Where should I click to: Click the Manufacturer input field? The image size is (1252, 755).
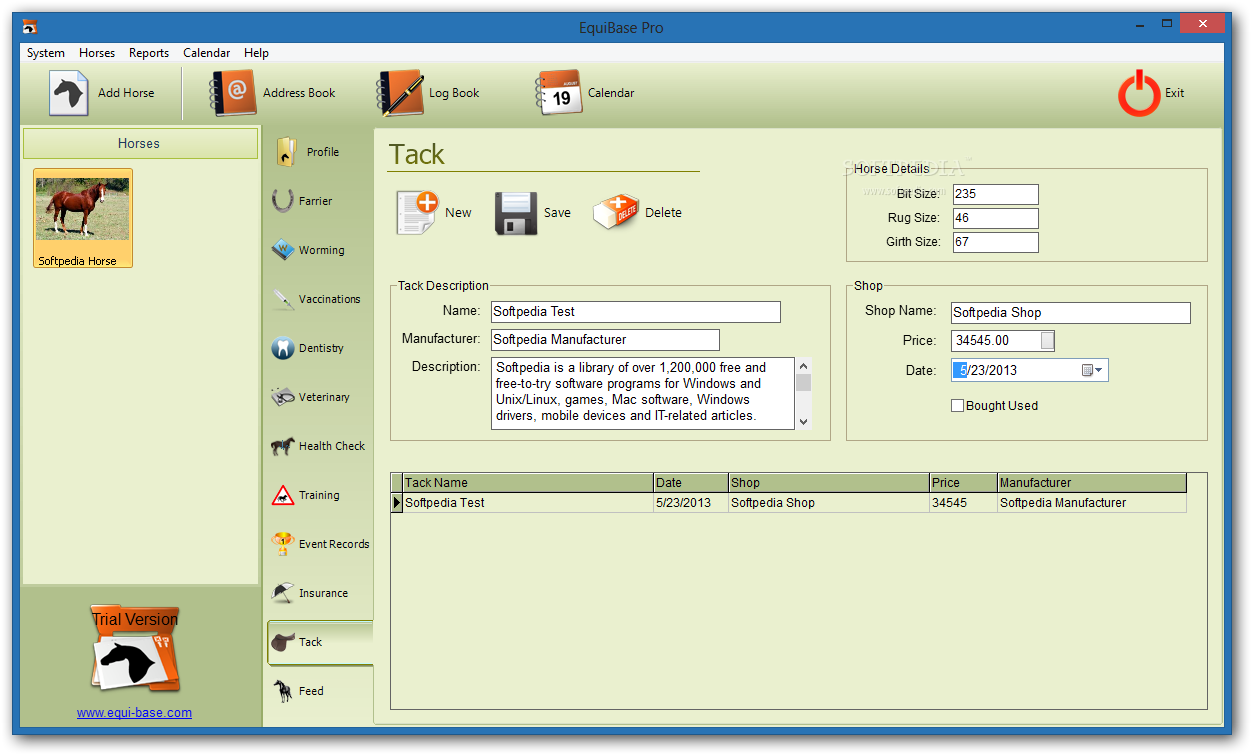605,340
